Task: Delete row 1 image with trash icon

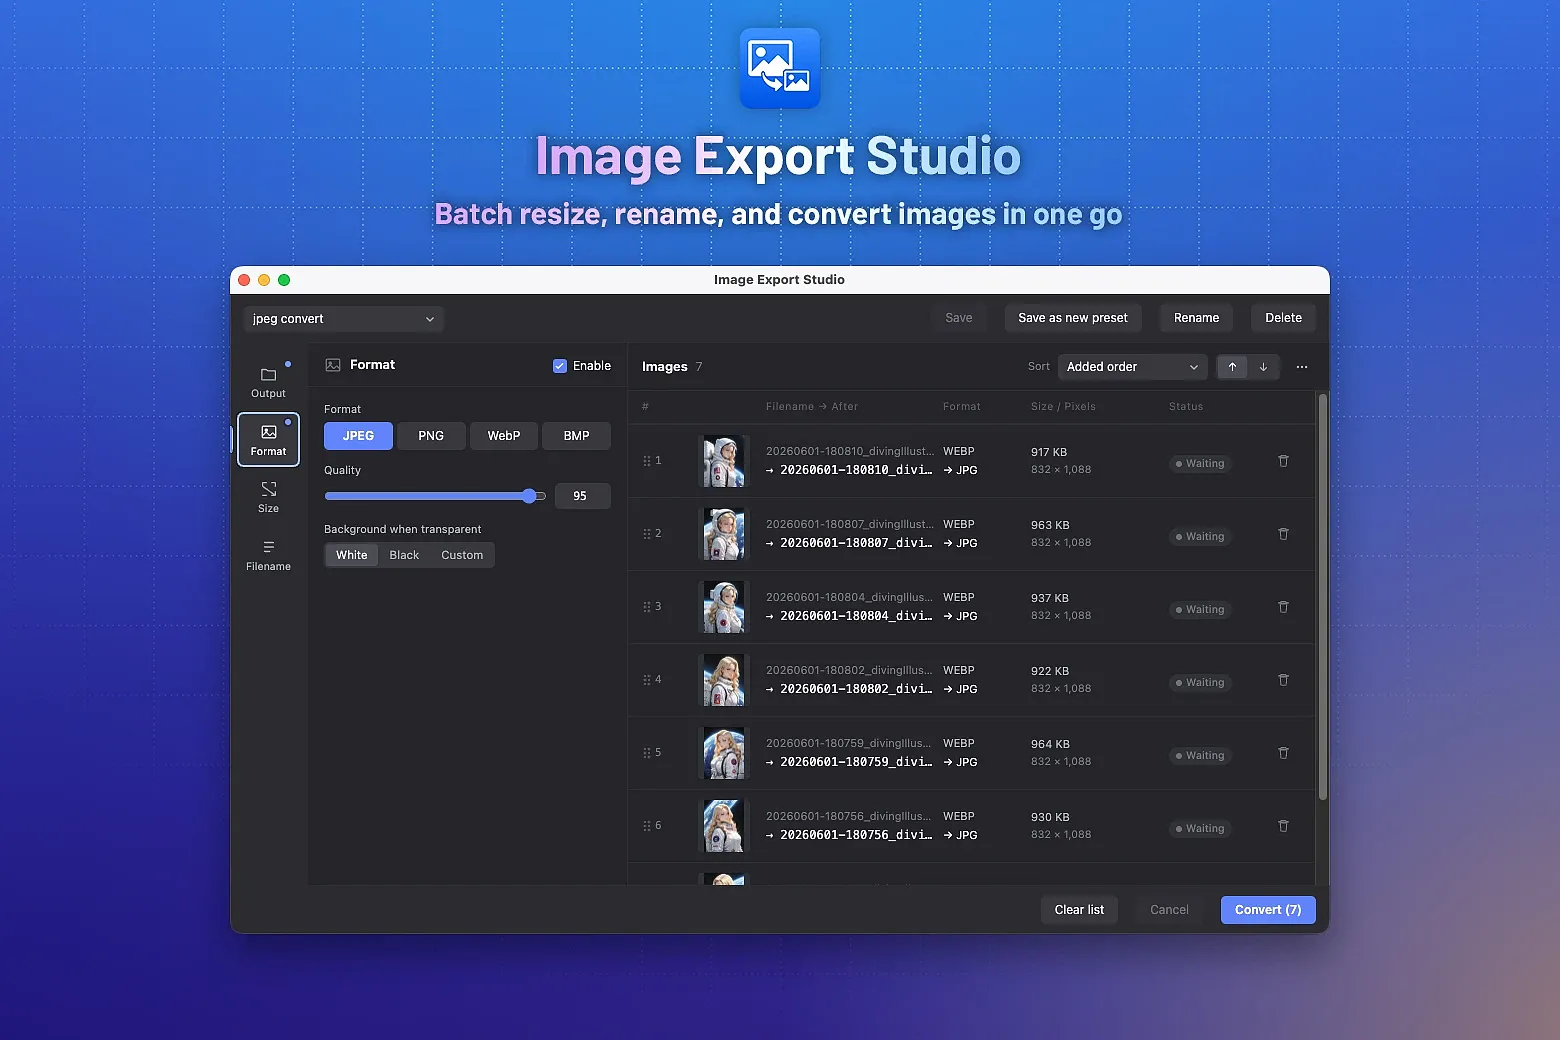Action: click(1283, 461)
